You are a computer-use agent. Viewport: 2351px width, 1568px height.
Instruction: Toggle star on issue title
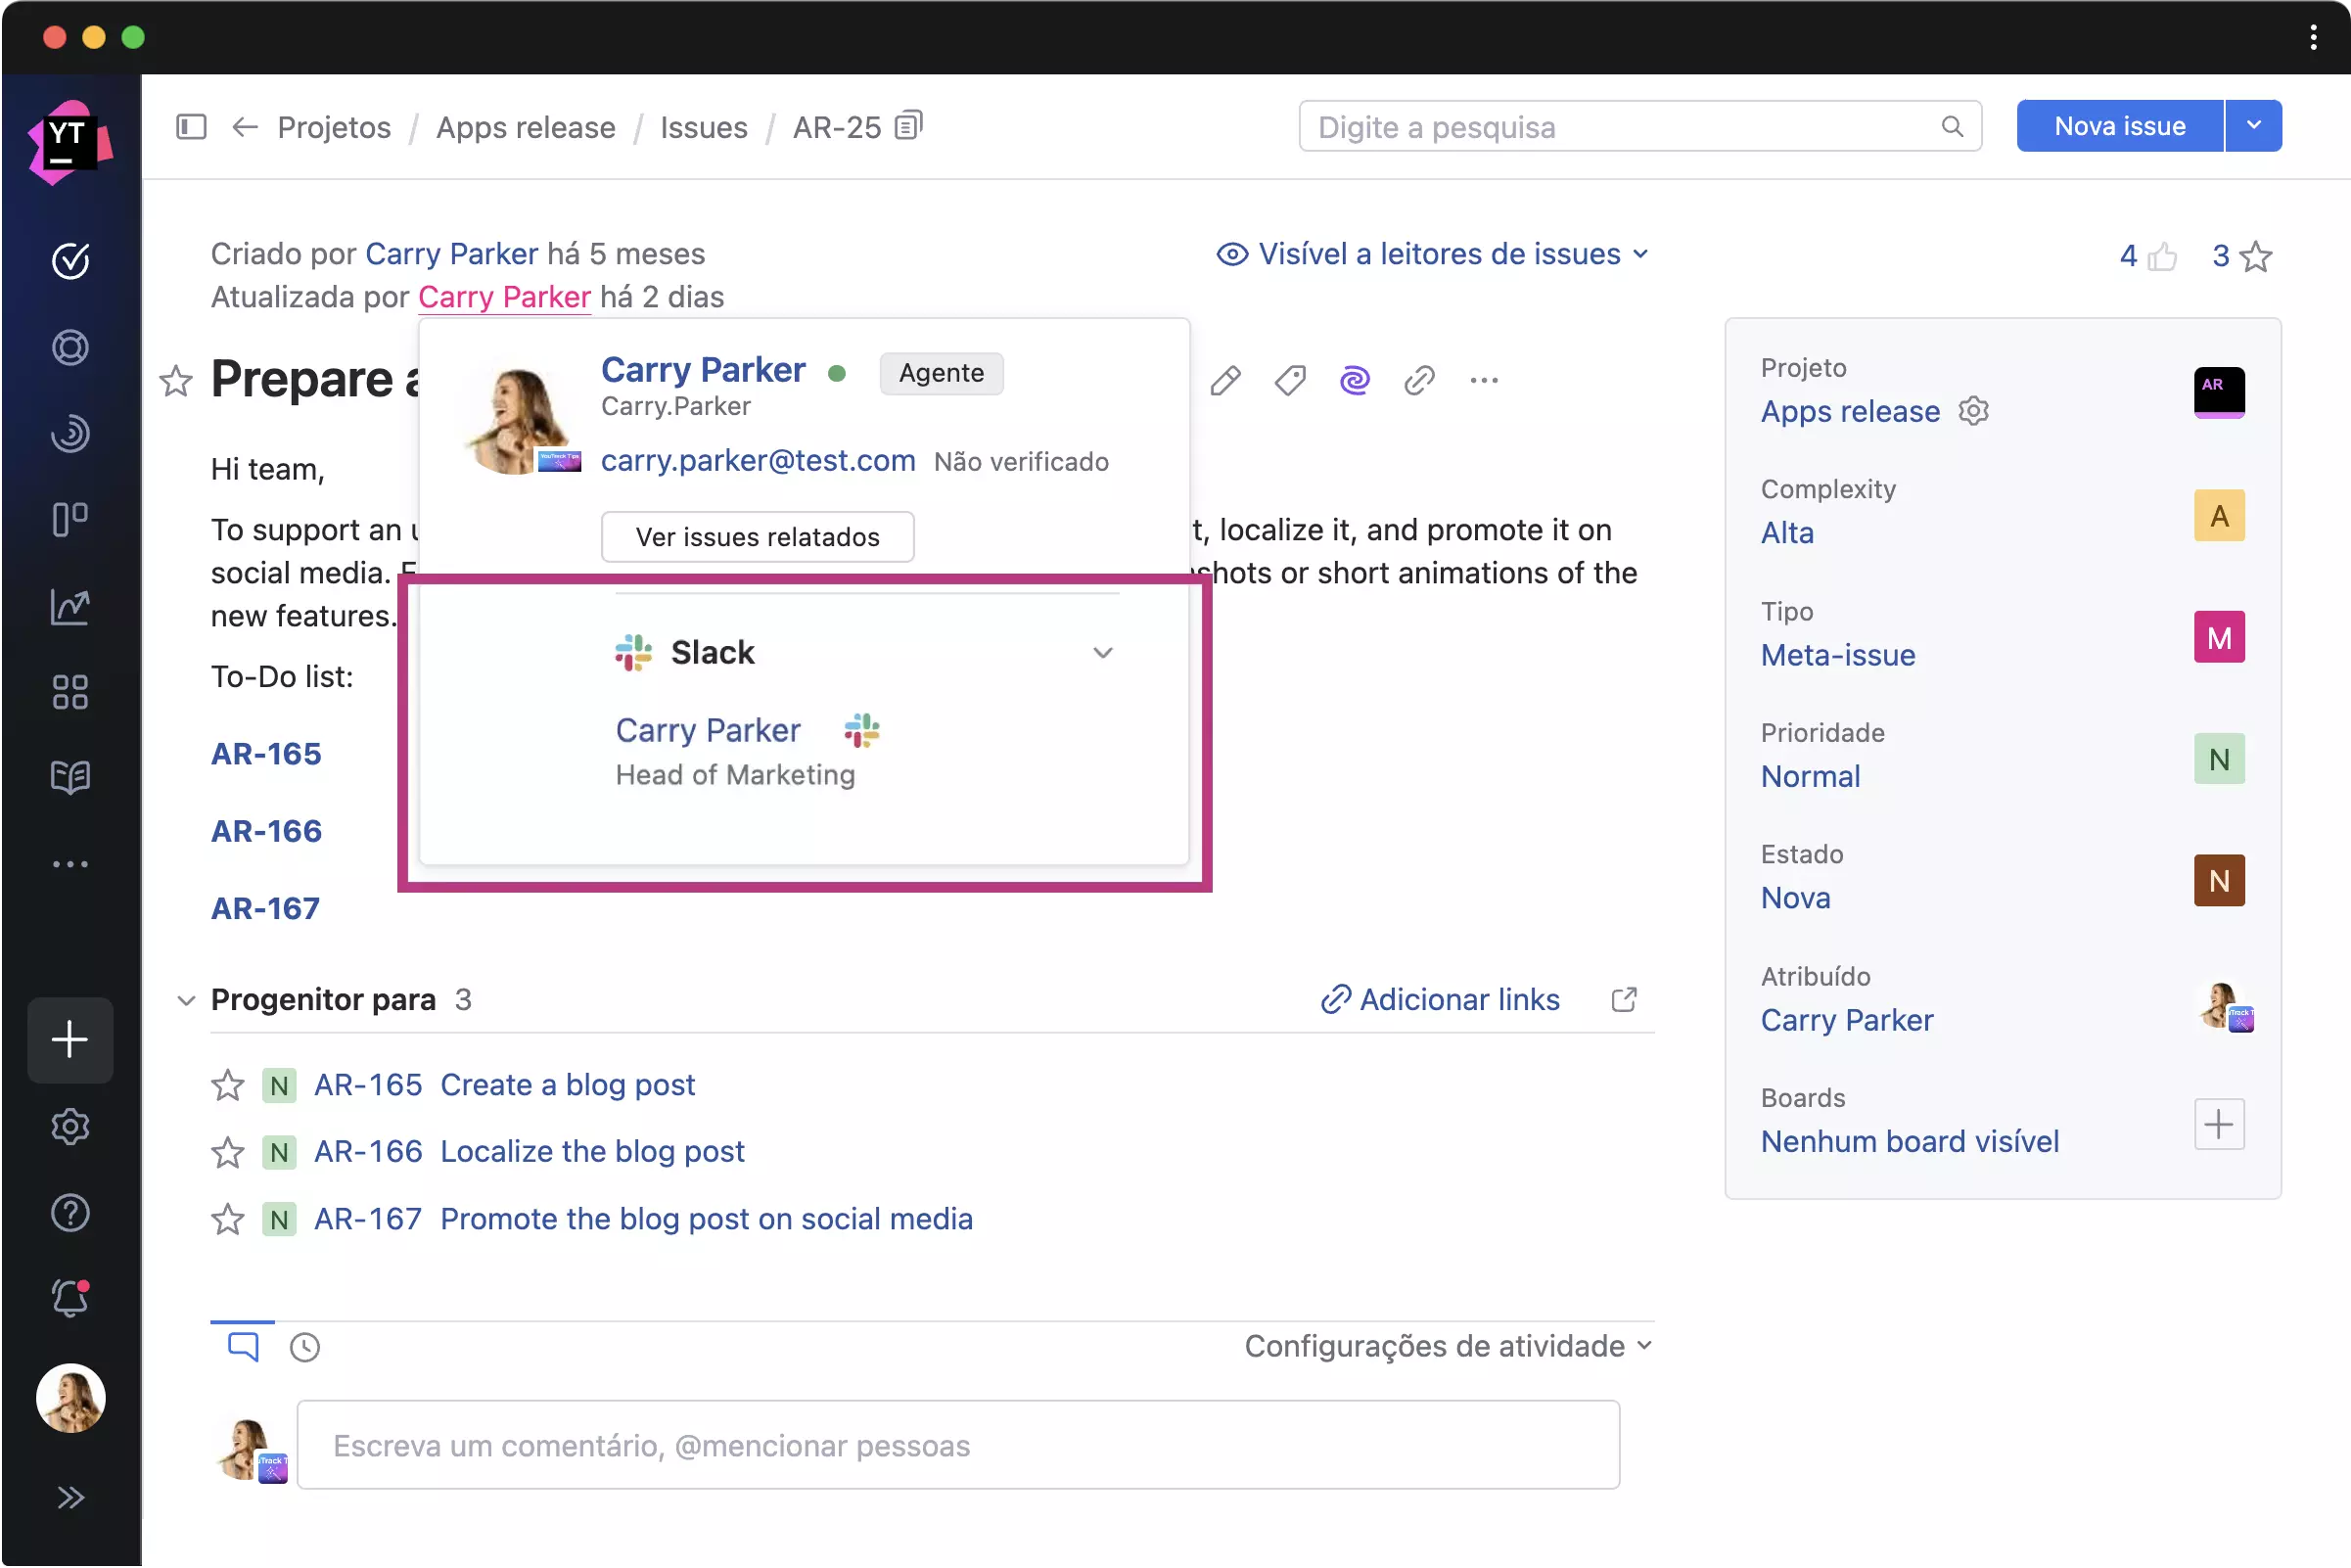click(x=176, y=380)
